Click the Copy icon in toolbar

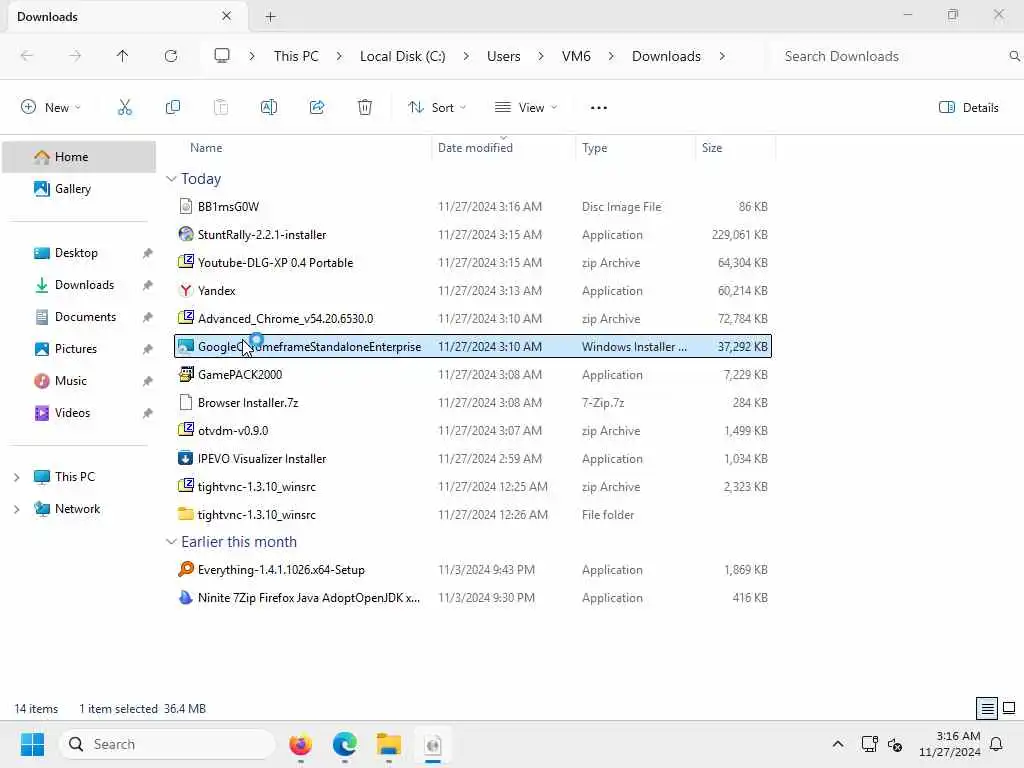pyautogui.click(x=172, y=108)
